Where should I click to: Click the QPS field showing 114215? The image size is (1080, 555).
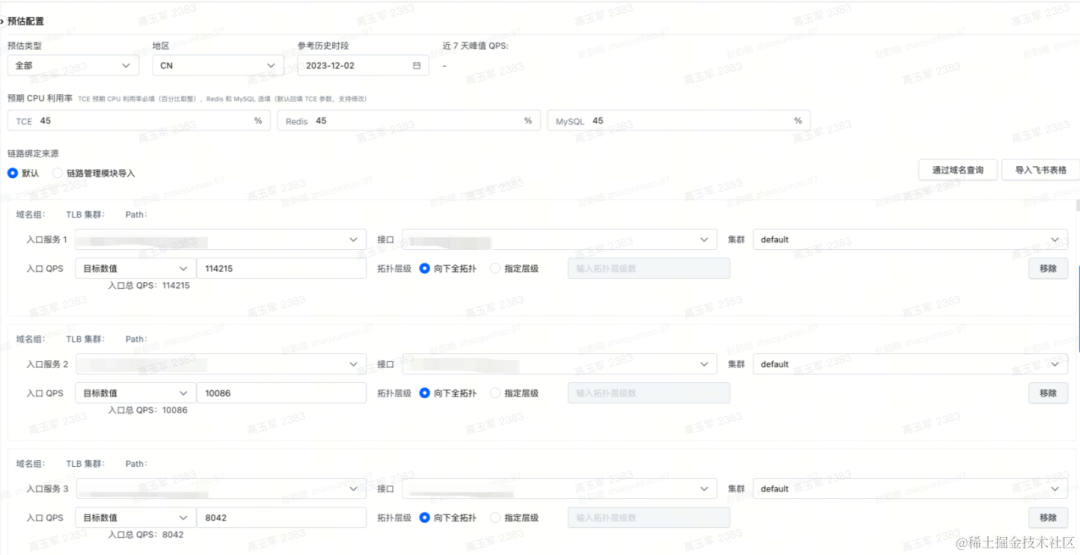pos(282,269)
